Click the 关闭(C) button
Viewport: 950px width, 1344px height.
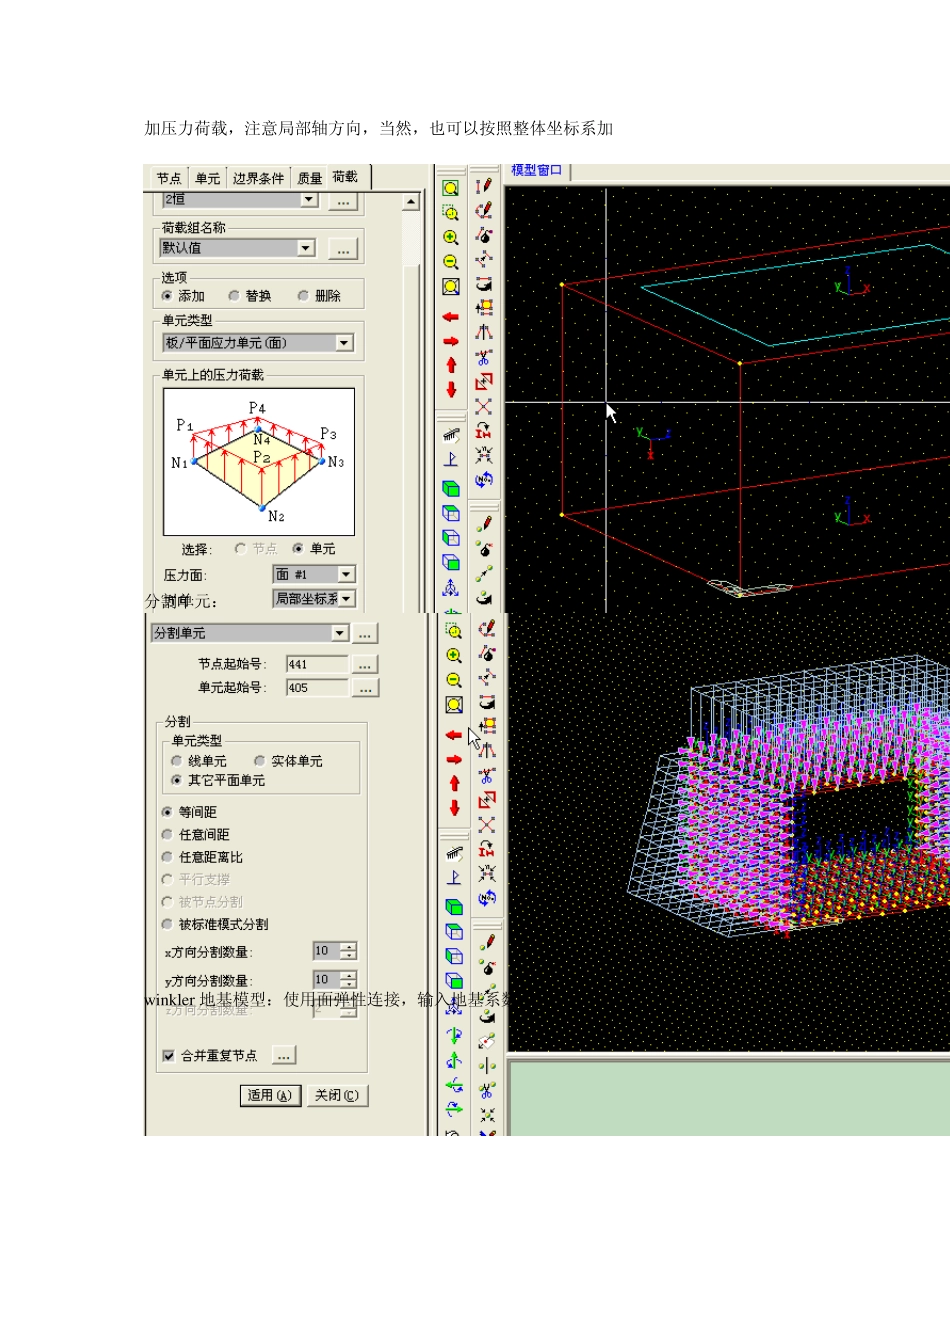pyautogui.click(x=336, y=1095)
